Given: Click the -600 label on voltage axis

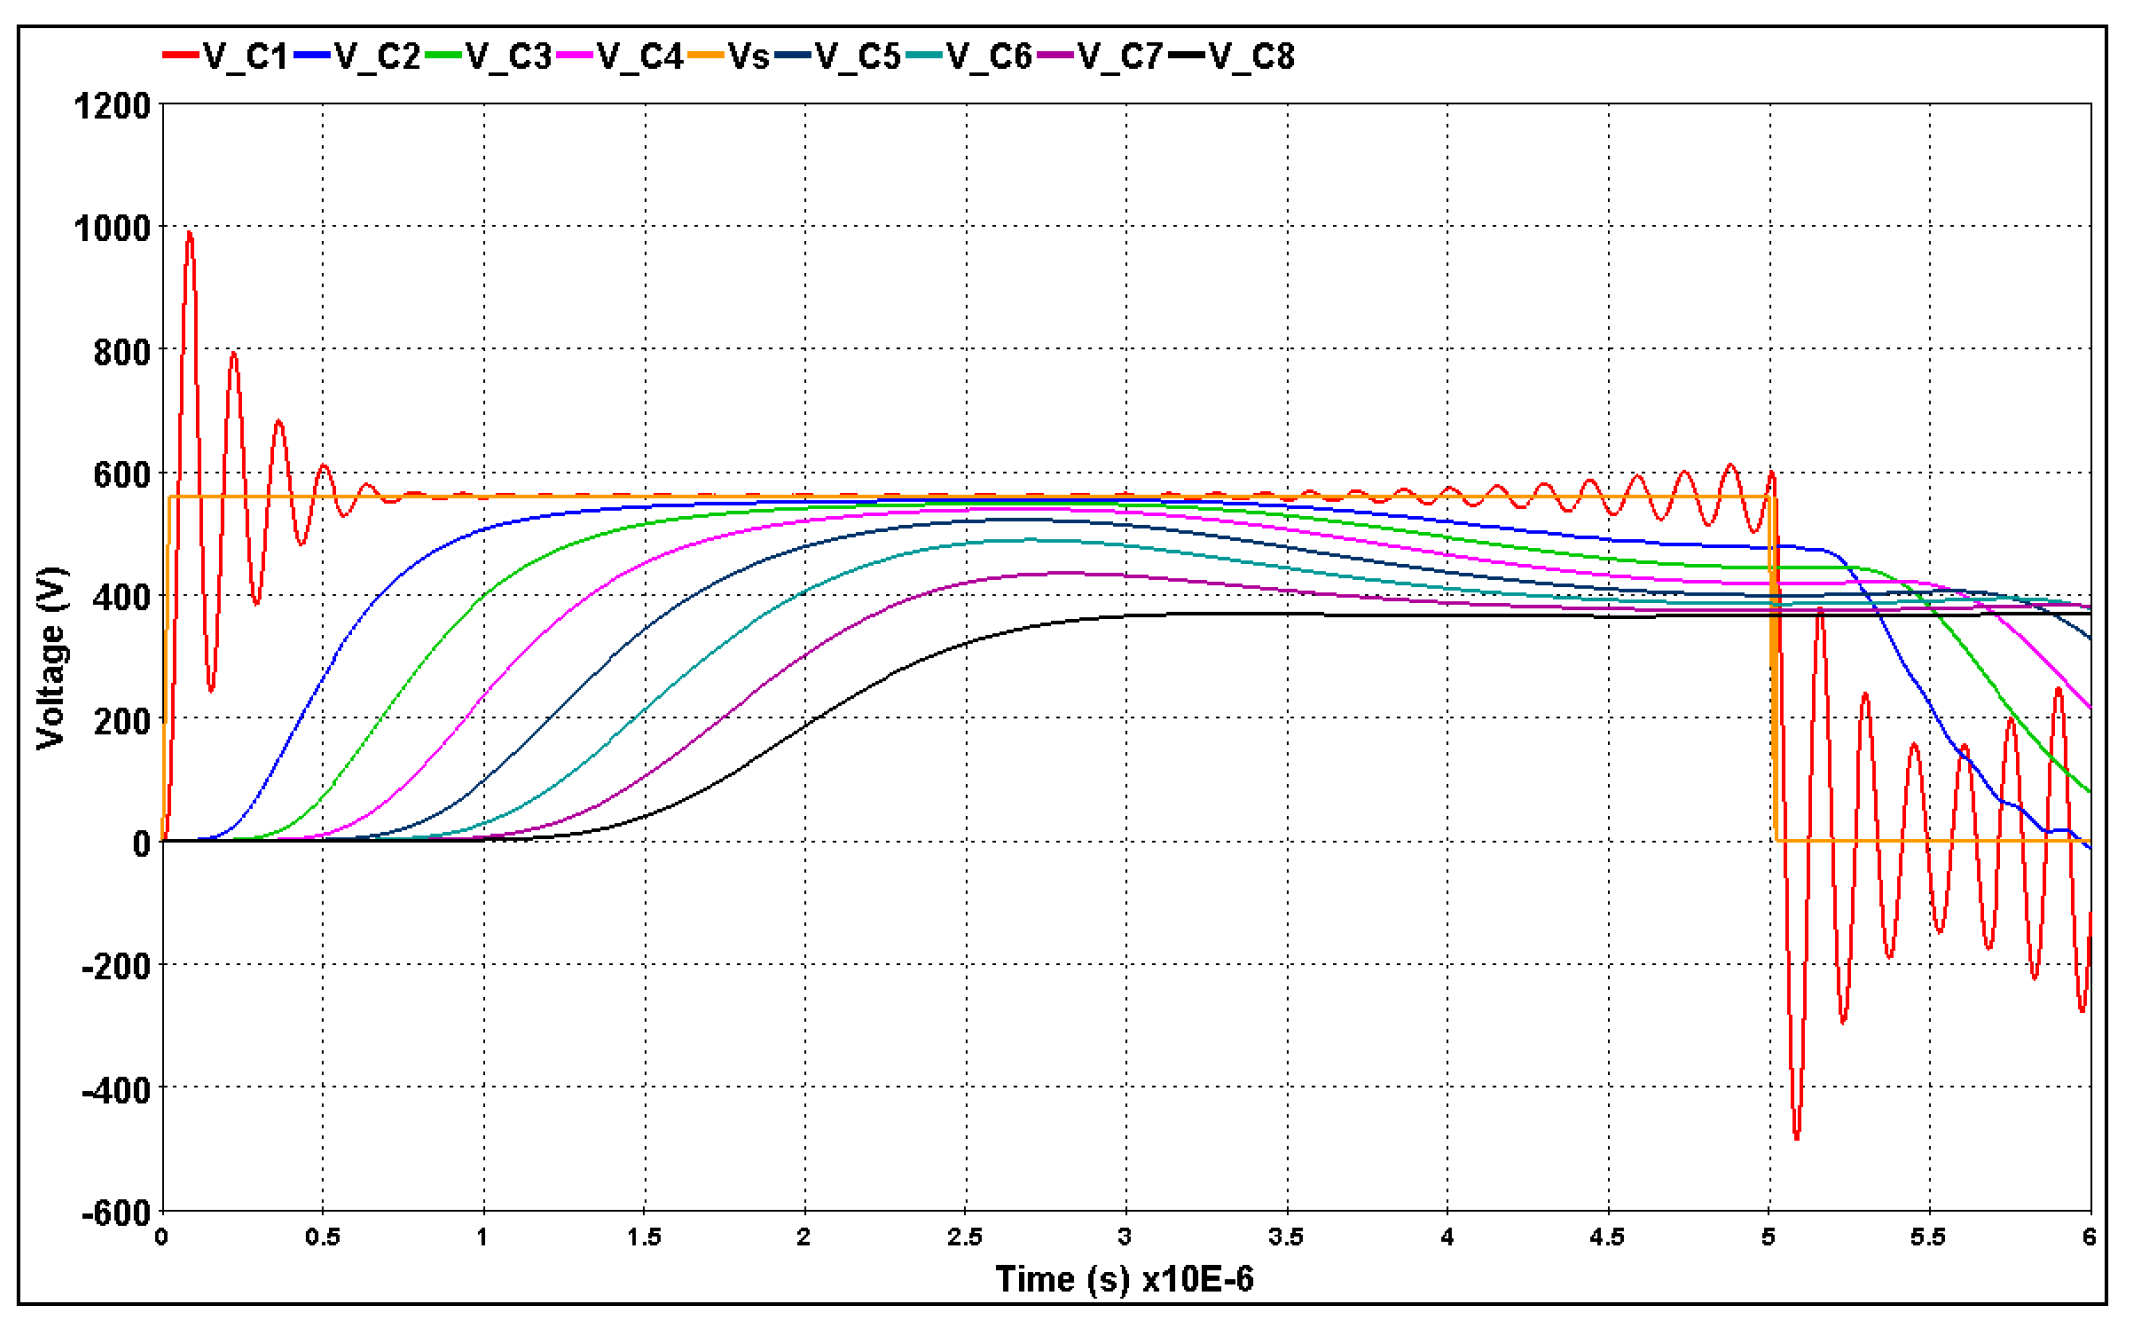Looking at the screenshot, I should click(x=116, y=1213).
